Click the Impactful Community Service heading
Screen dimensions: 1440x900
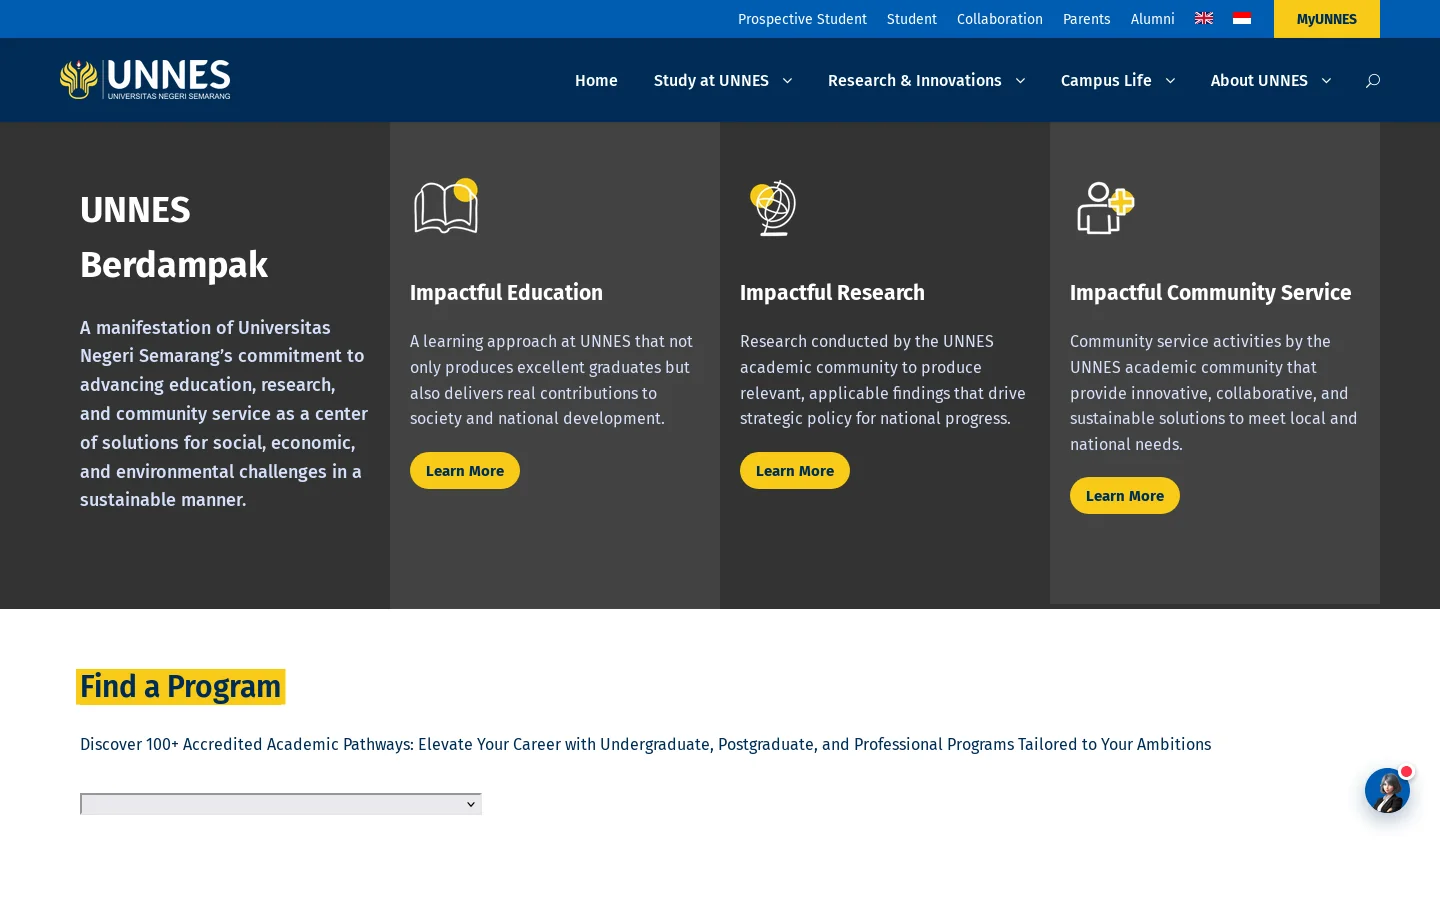pyautogui.click(x=1210, y=293)
